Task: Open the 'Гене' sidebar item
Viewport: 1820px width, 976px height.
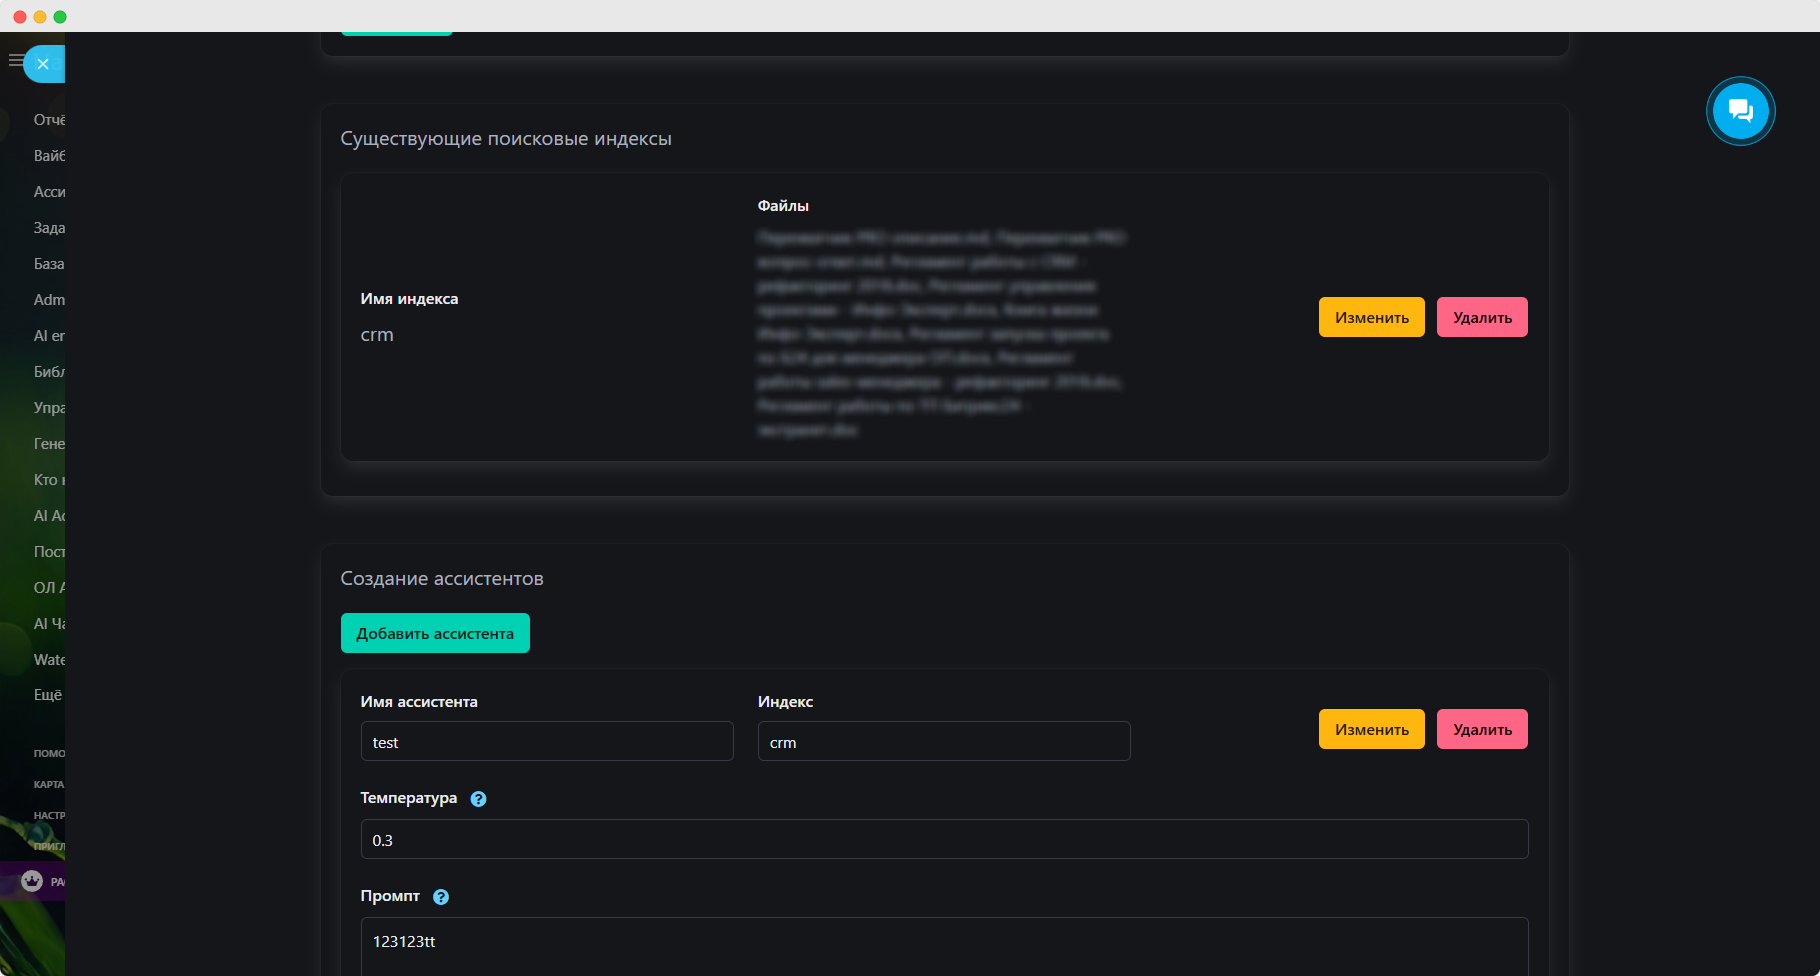Action: (x=49, y=444)
